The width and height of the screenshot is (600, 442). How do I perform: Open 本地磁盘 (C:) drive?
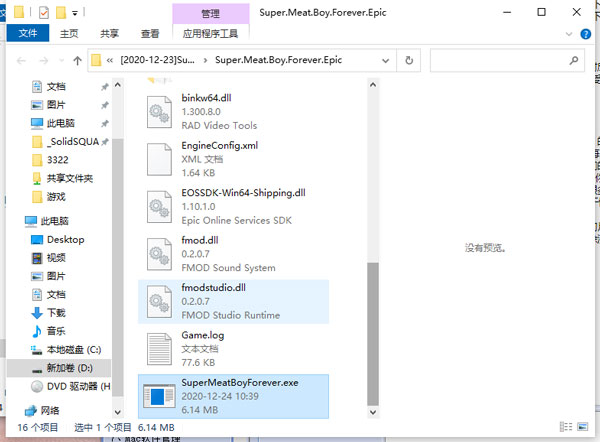tap(74, 350)
